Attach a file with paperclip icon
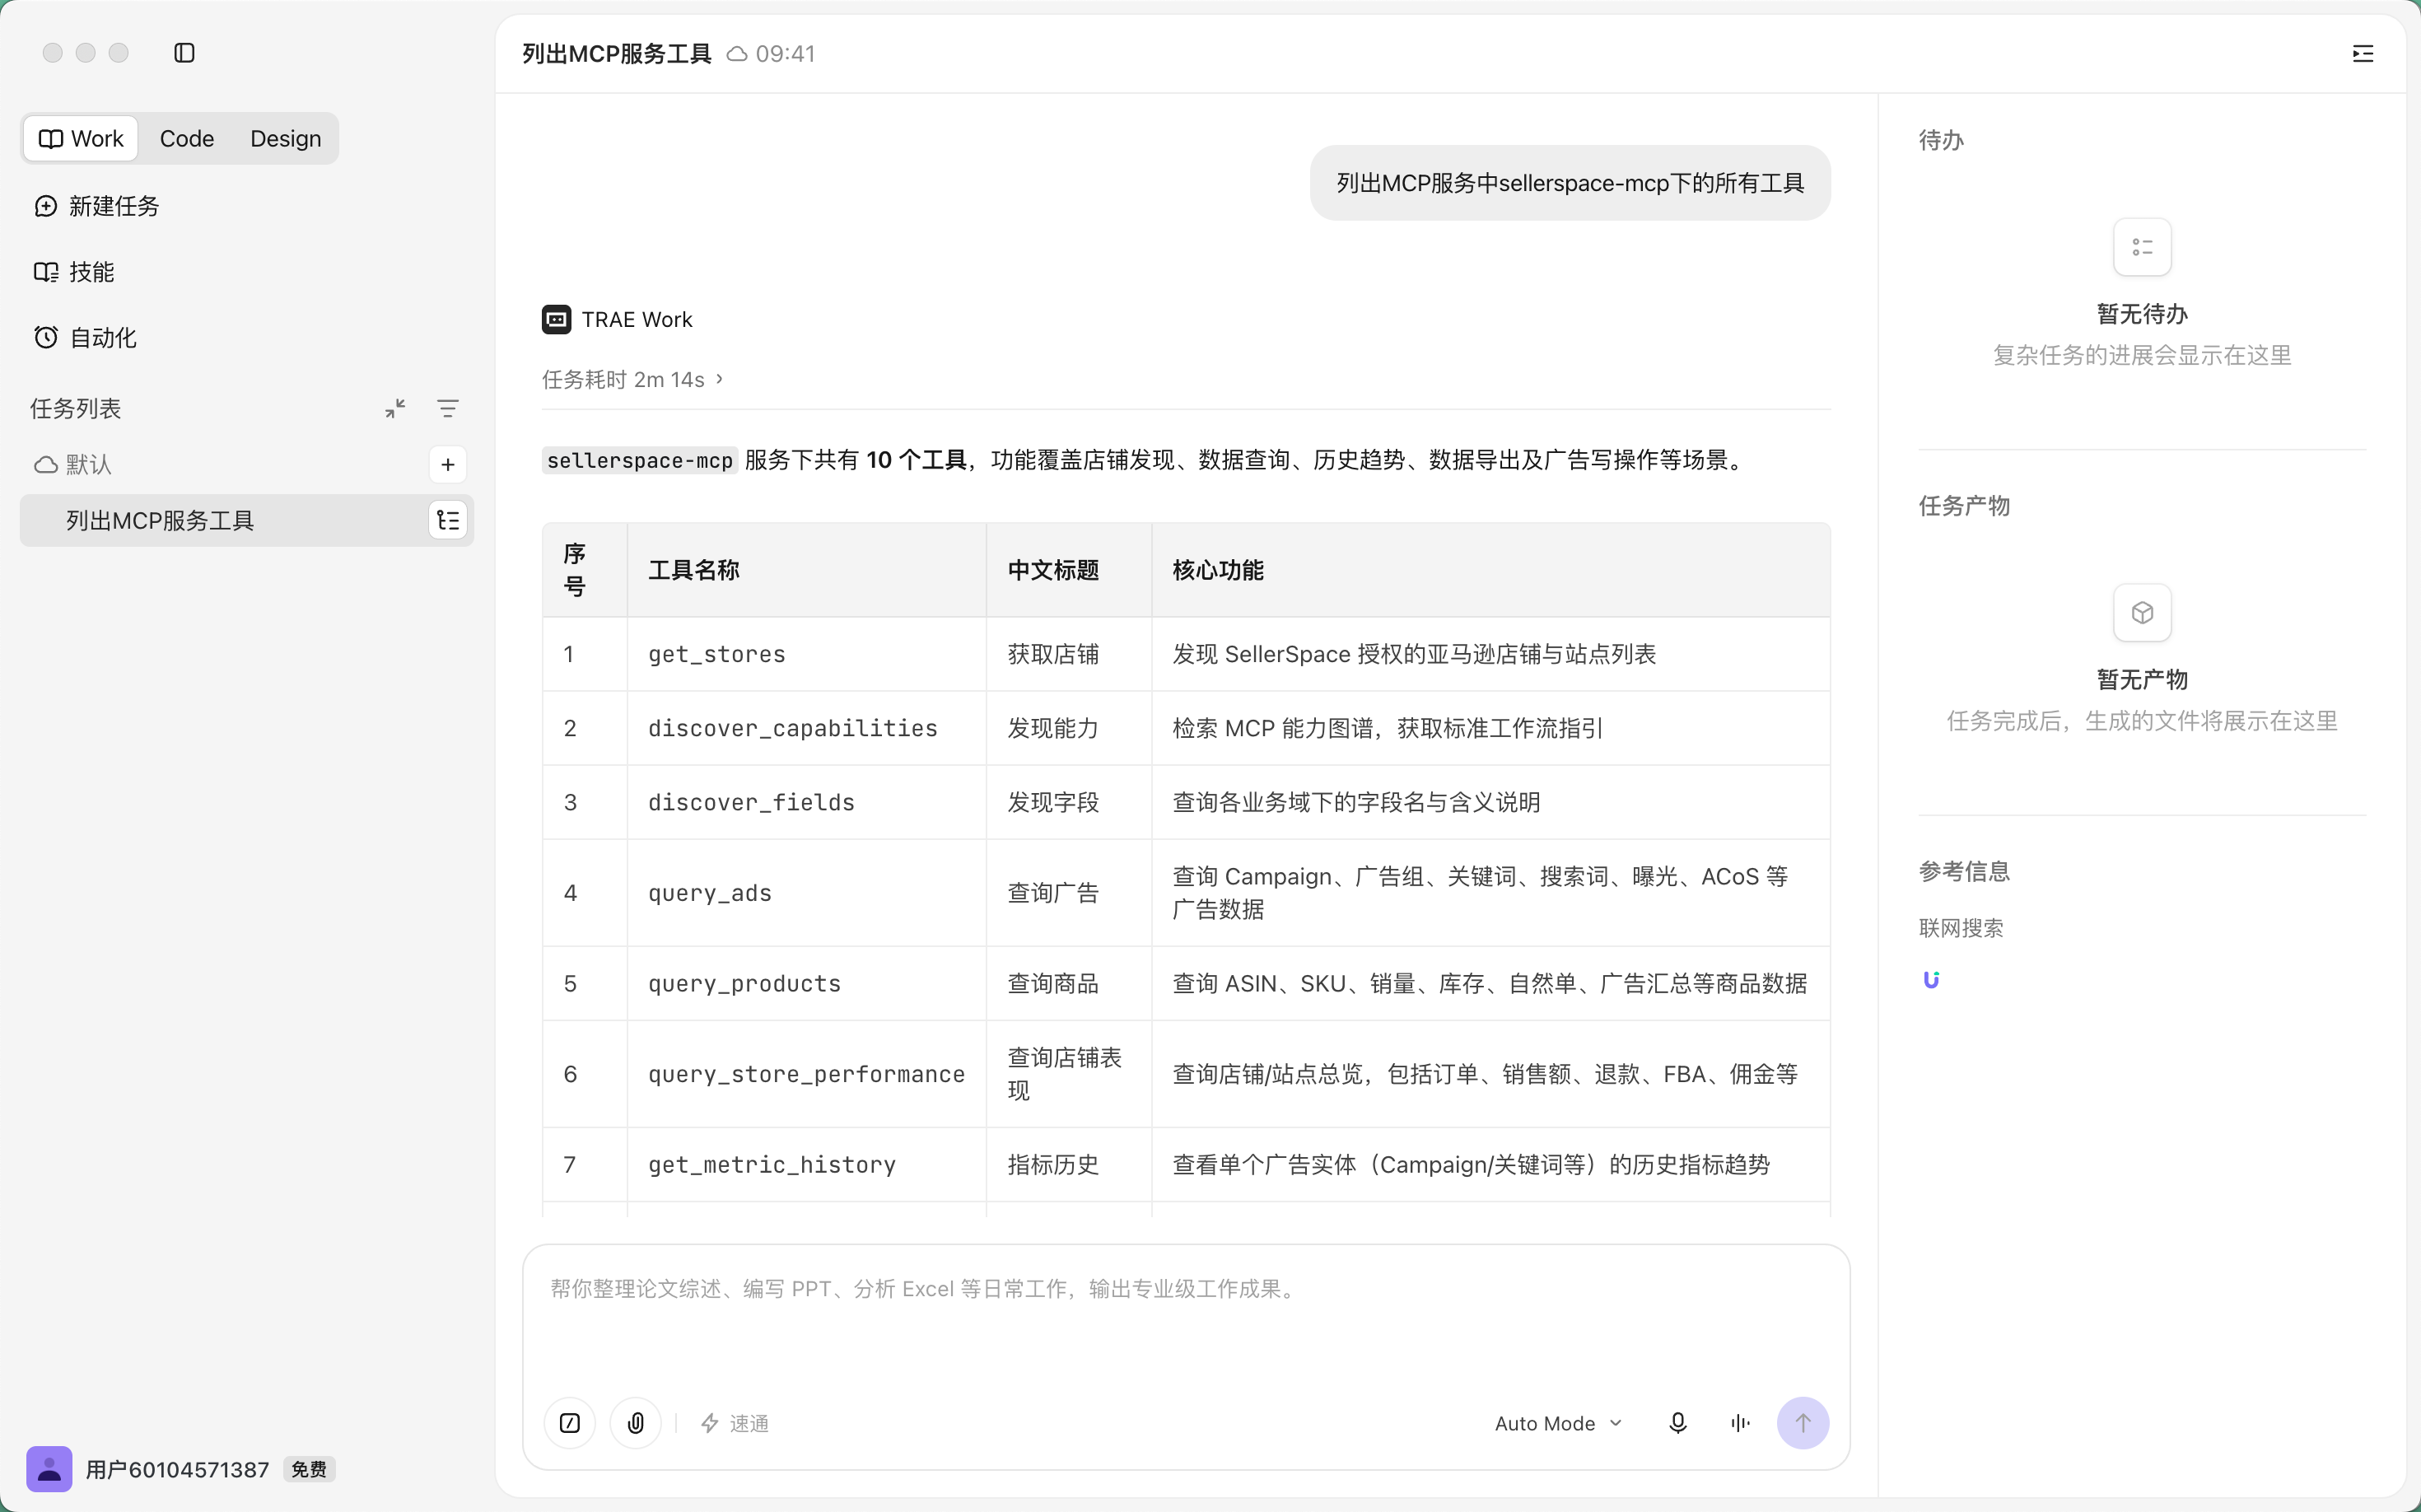Image resolution: width=2421 pixels, height=1512 pixels. pos(636,1423)
